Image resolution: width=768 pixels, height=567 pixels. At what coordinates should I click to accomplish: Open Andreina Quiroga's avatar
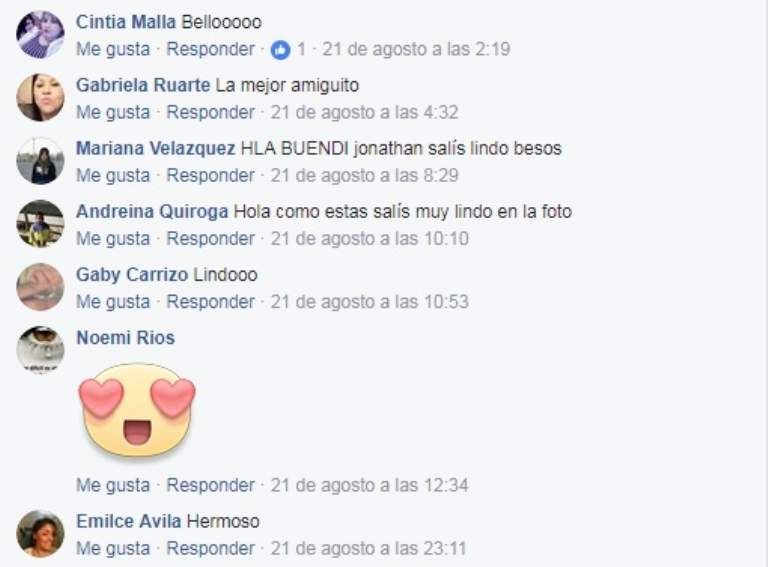40,224
